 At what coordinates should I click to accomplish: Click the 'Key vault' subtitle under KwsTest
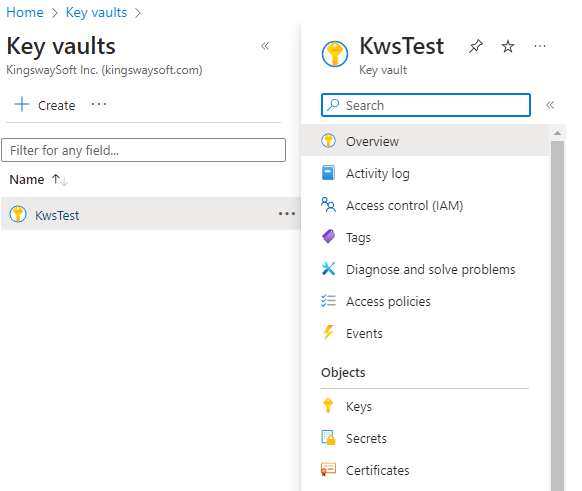click(x=383, y=70)
